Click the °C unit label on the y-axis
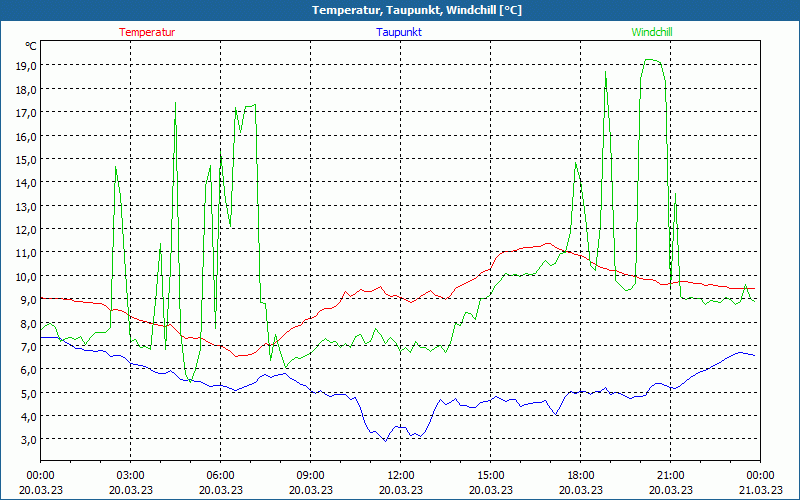The width and height of the screenshot is (800, 500). [x=31, y=46]
